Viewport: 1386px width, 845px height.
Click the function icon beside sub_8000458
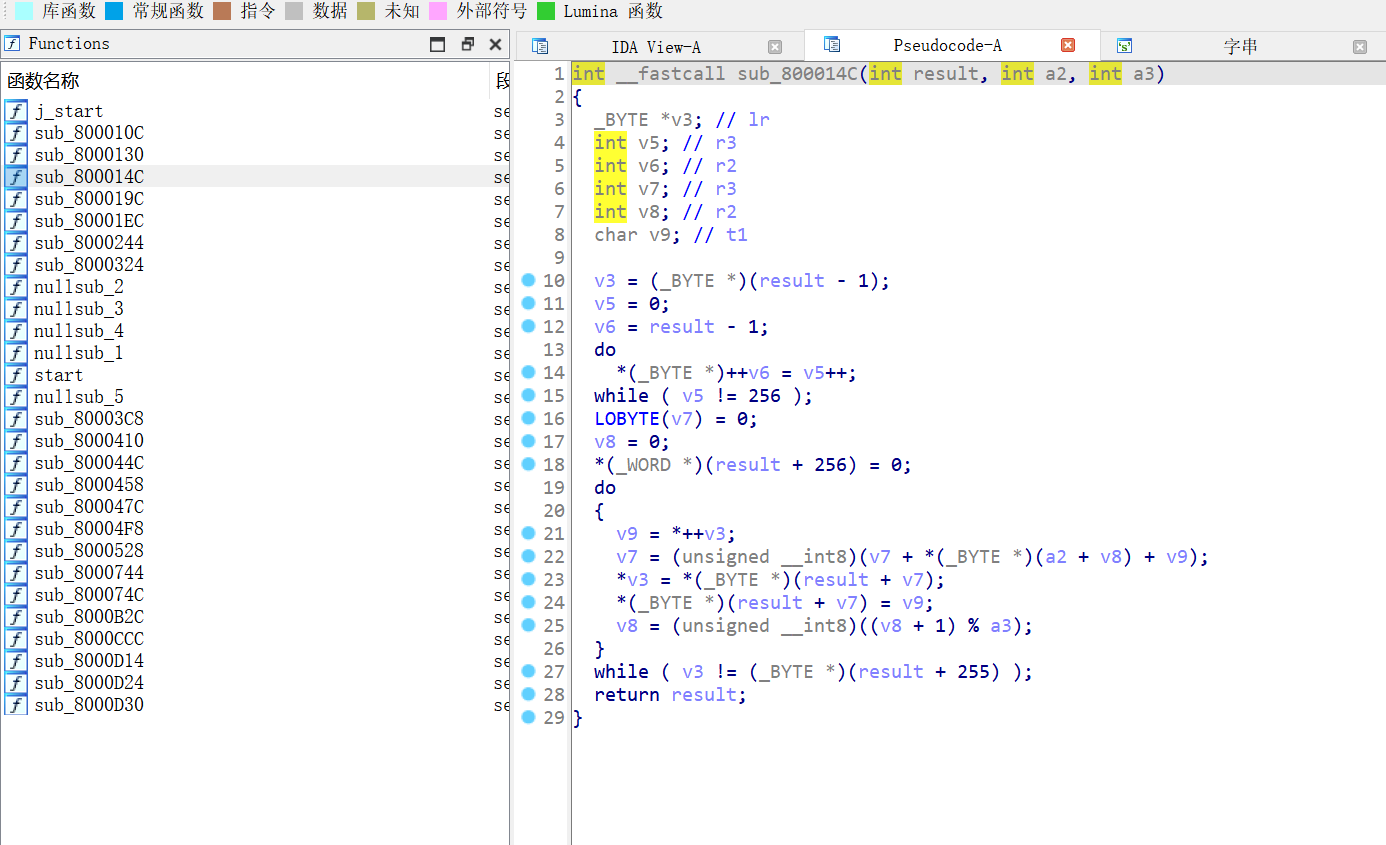[16, 485]
